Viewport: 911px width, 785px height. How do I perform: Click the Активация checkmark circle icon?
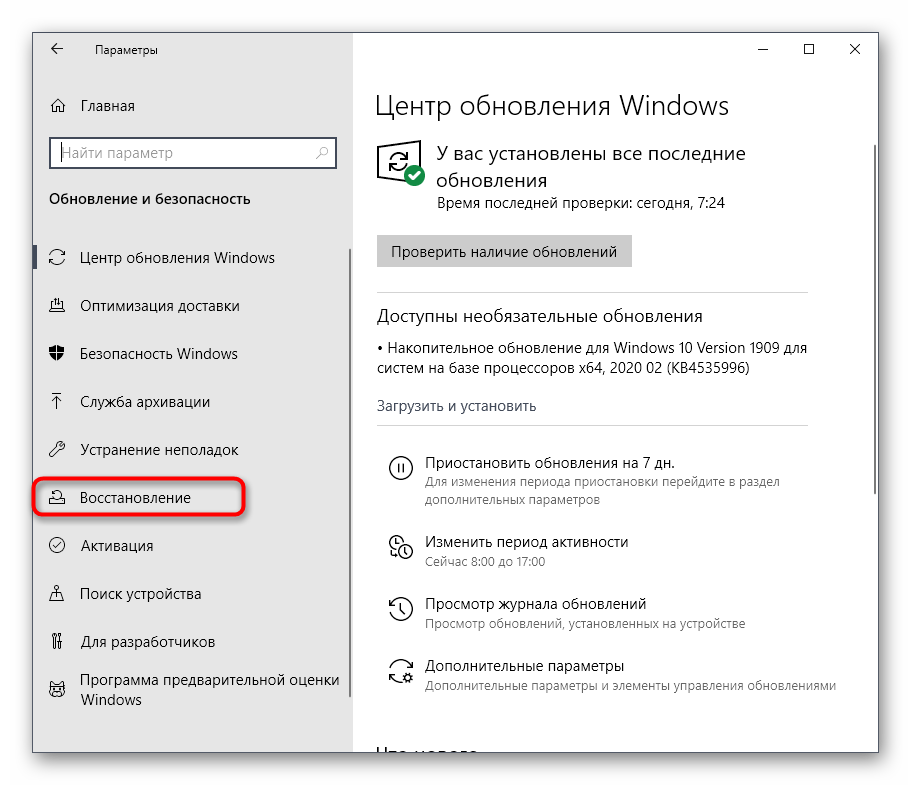(57, 545)
